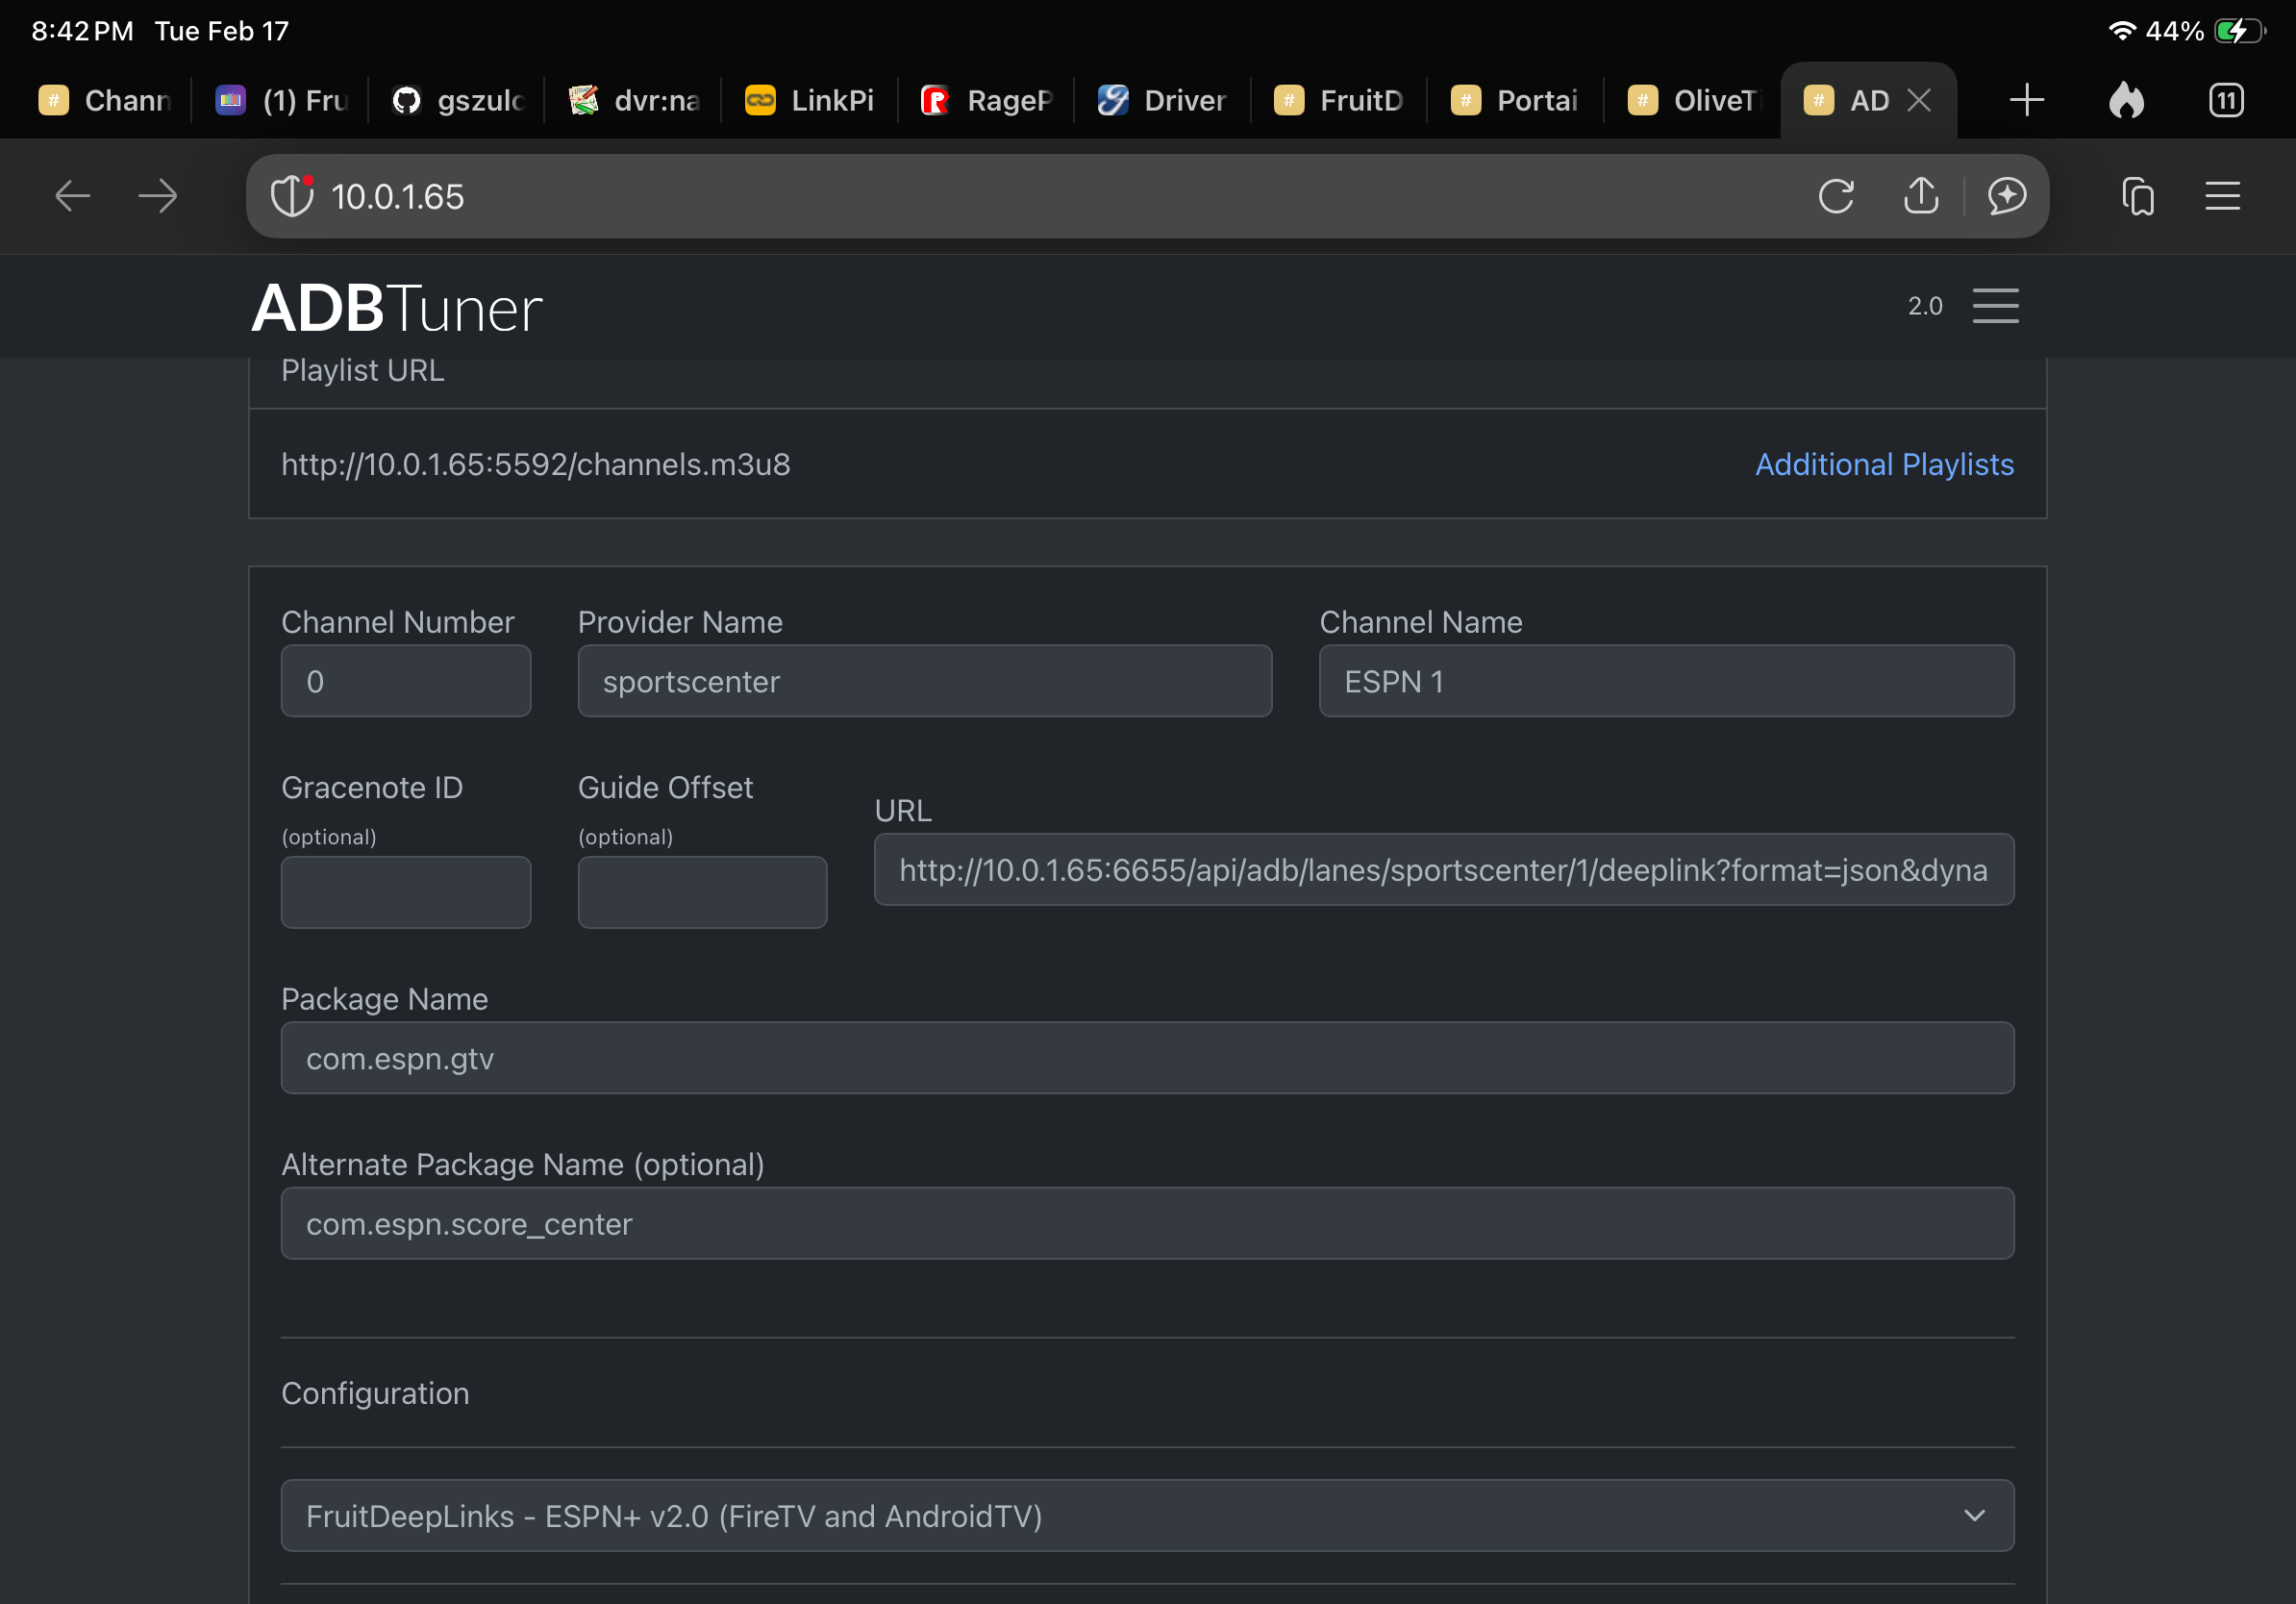Image resolution: width=2296 pixels, height=1604 pixels.
Task: Open the ADBTuner hamburger menu
Action: coord(1995,306)
